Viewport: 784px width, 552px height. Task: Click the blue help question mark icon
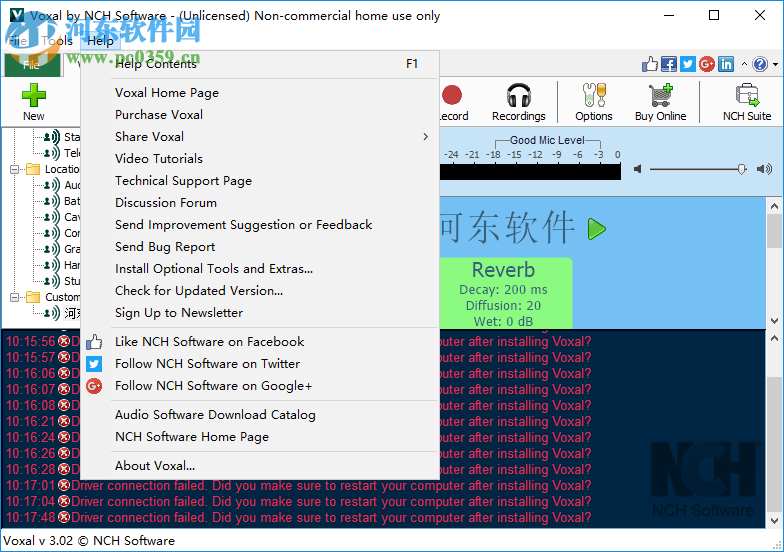[760, 64]
